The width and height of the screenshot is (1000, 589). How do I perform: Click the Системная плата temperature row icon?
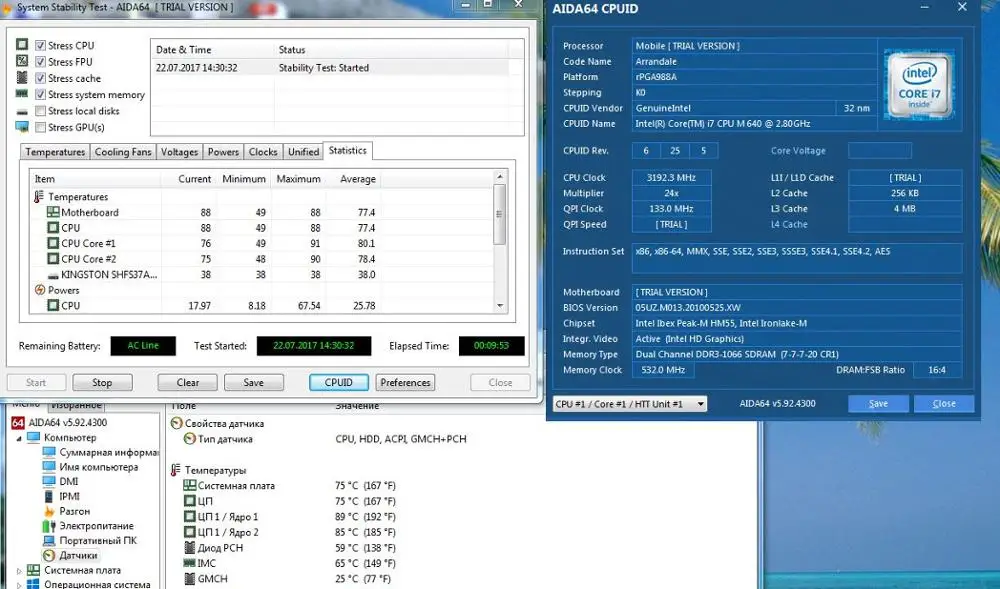pos(189,486)
